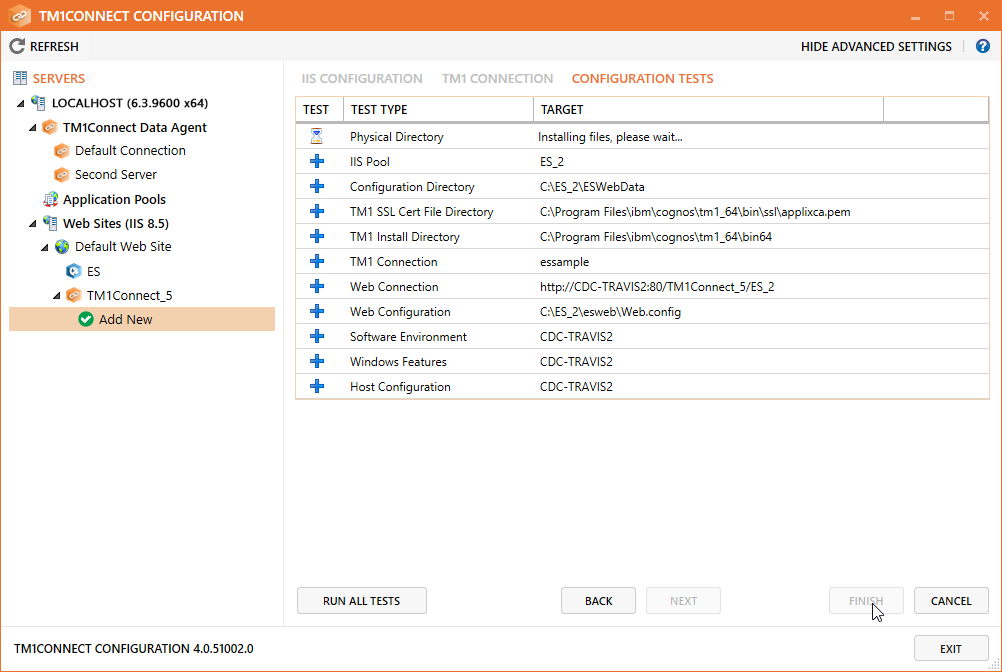Click the plus icon for IIS Pool
This screenshot has width=1002, height=672.
click(x=317, y=161)
